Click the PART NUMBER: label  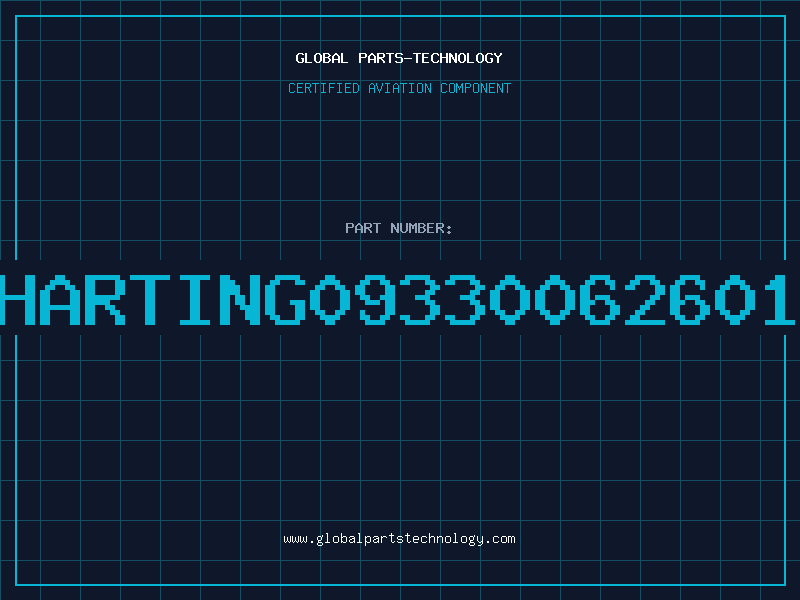(x=399, y=228)
